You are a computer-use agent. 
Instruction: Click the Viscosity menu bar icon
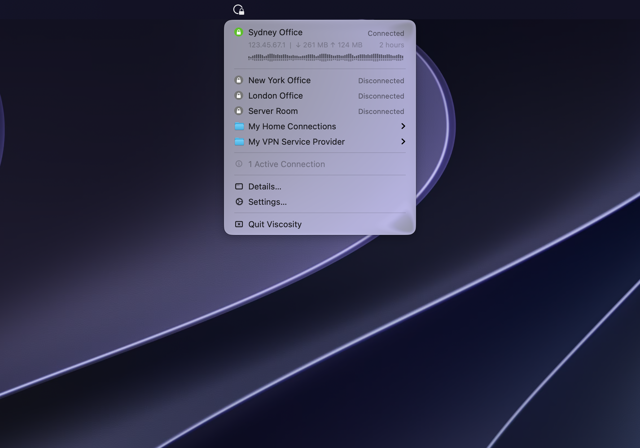pyautogui.click(x=238, y=9)
